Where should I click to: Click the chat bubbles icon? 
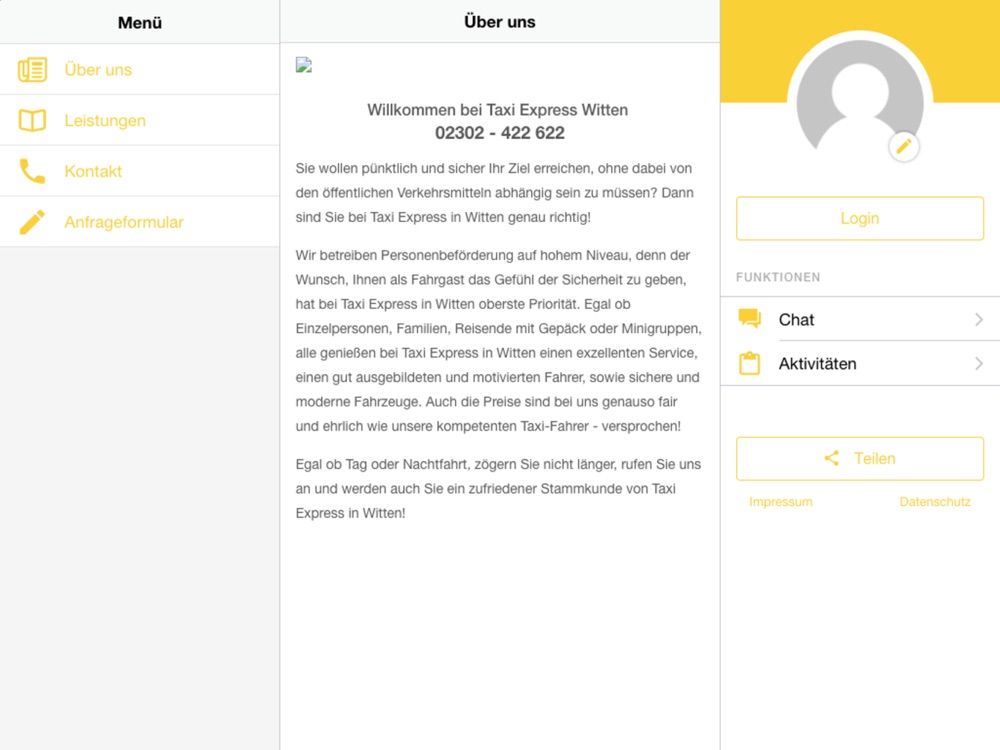tap(750, 318)
